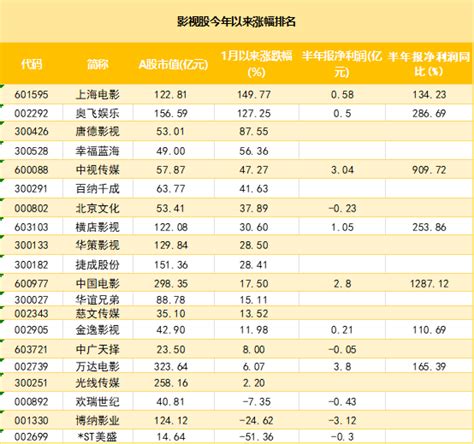Image resolution: width=474 pixels, height=444 pixels.
Task: Click the 横店影视 name cell
Action: coord(97,227)
